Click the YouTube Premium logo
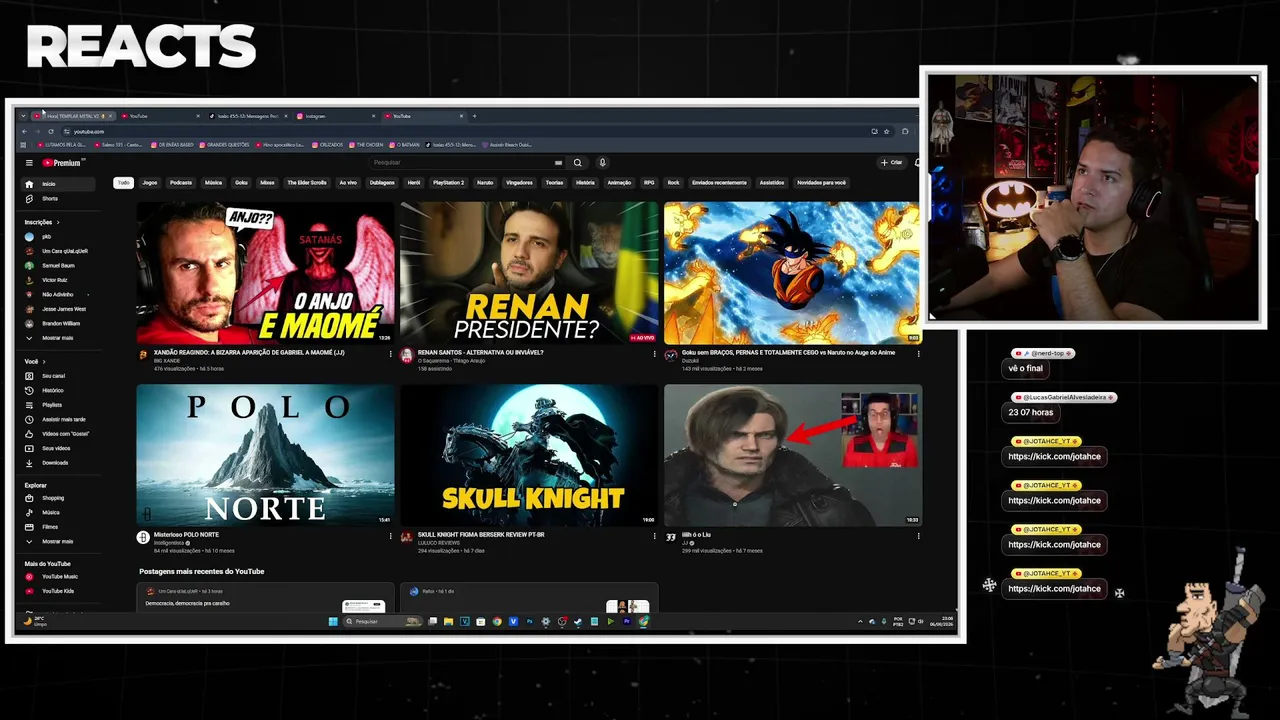1280x720 pixels. click(x=64, y=163)
